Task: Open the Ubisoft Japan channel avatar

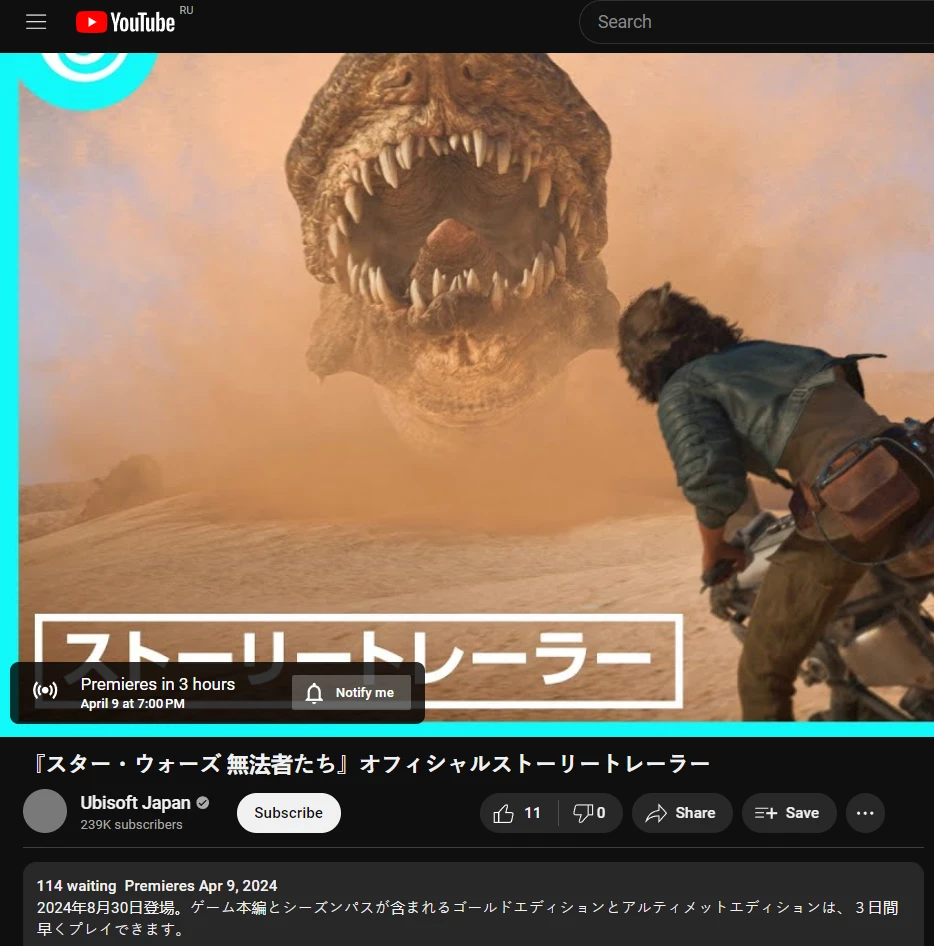Action: click(x=45, y=811)
